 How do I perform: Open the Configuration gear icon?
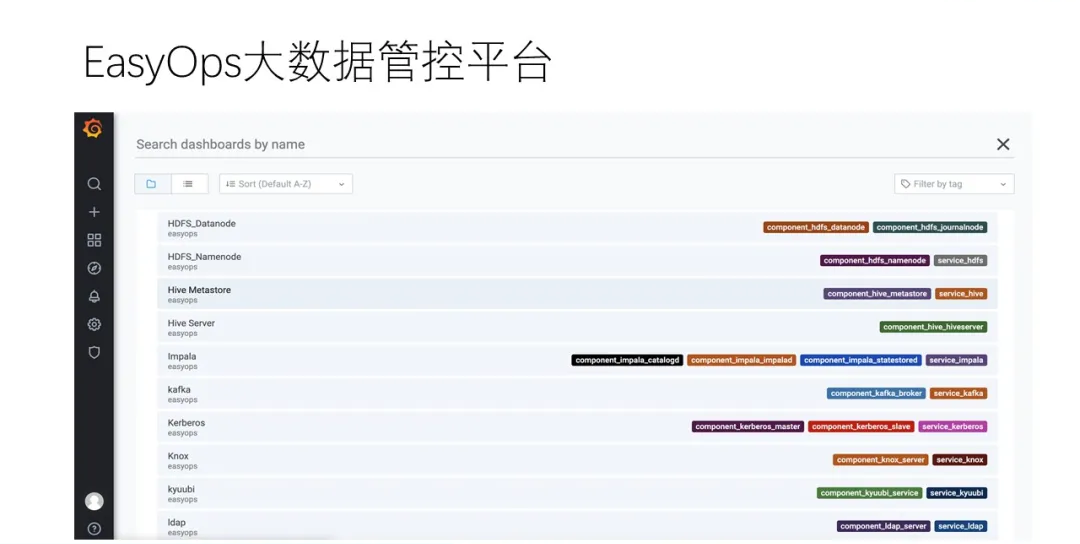point(94,324)
